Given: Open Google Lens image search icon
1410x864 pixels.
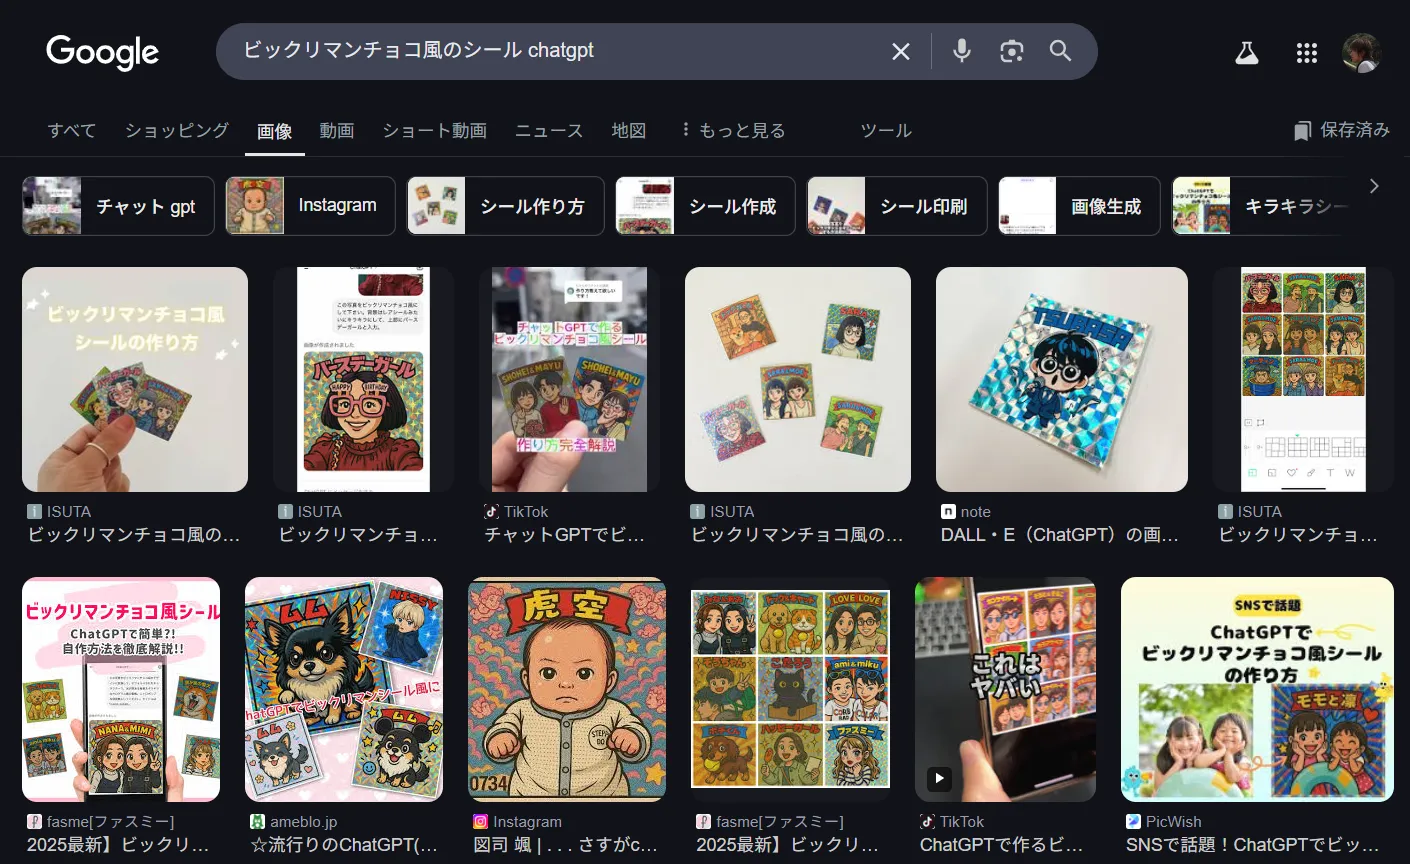Looking at the screenshot, I should (x=1011, y=51).
